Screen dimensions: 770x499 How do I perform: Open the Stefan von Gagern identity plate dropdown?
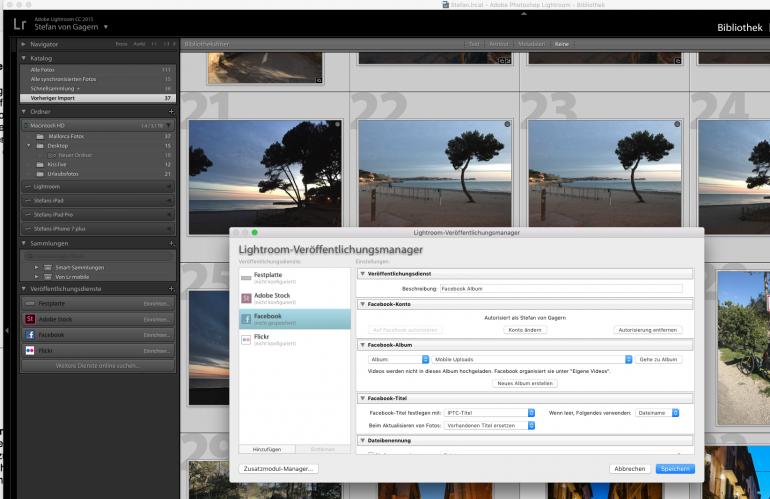click(x=106, y=27)
